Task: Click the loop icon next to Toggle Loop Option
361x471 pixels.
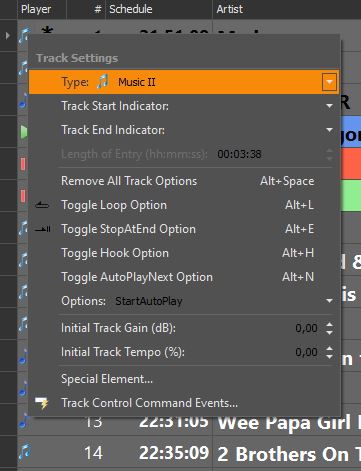Action: pos(42,205)
